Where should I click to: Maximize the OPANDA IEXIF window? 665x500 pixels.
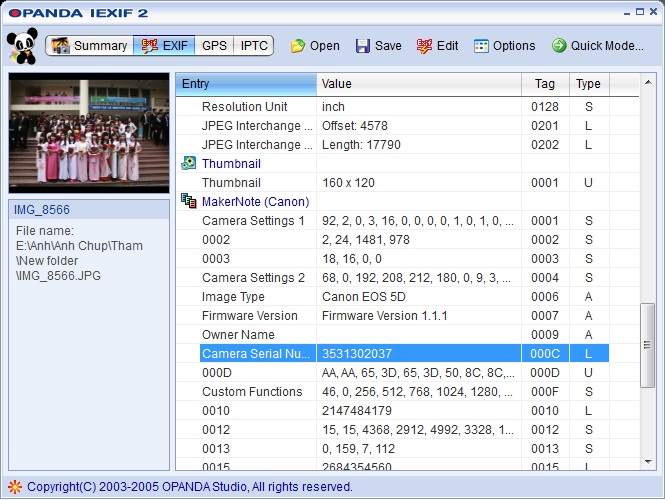click(640, 12)
